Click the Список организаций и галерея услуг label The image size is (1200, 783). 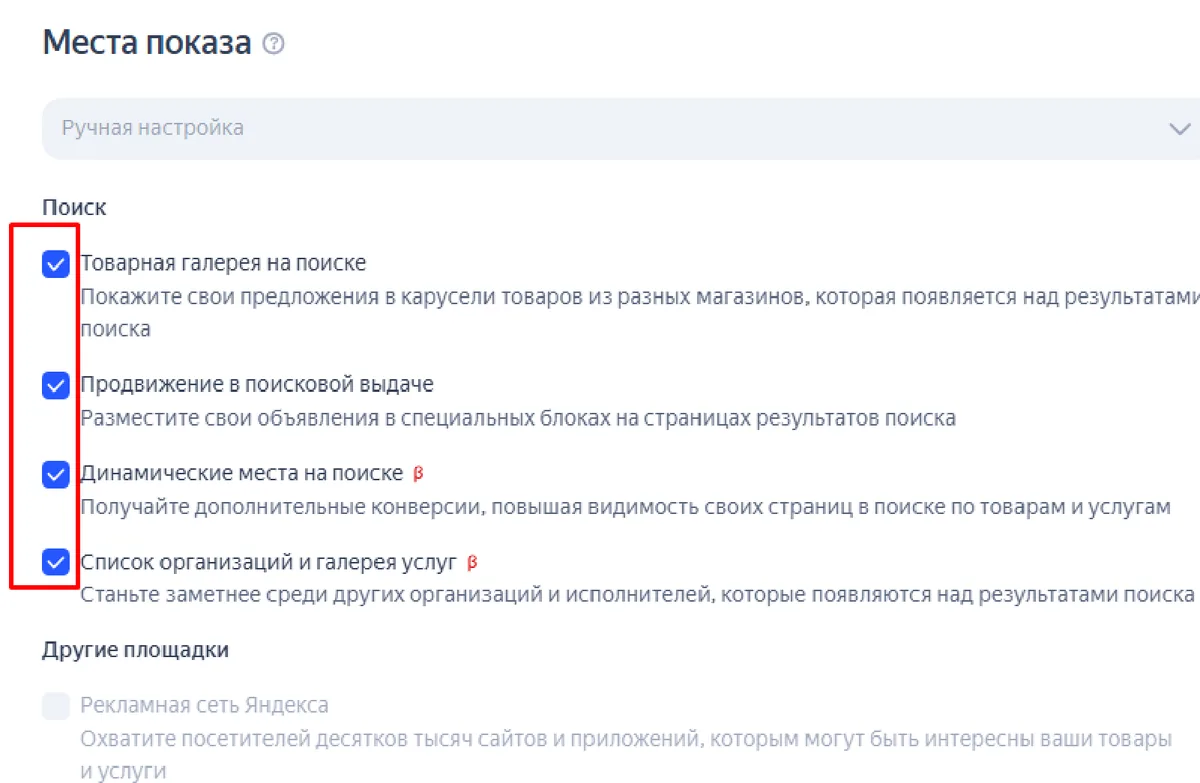[x=268, y=562]
